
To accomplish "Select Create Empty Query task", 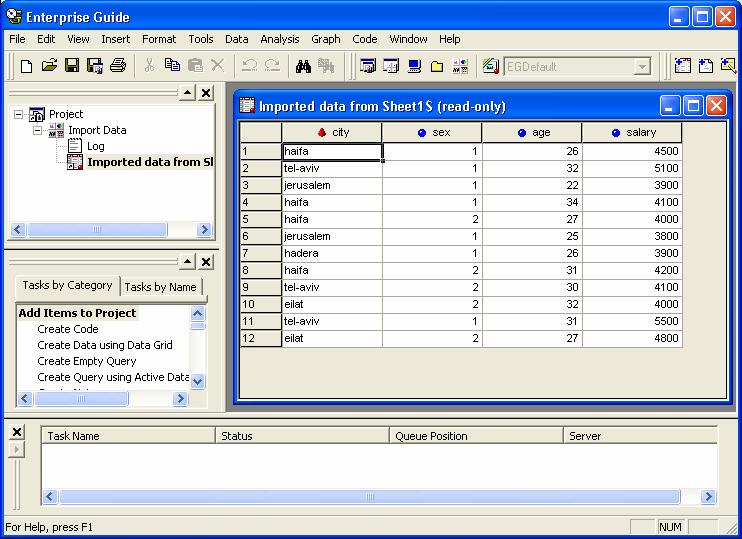I will 87,361.
